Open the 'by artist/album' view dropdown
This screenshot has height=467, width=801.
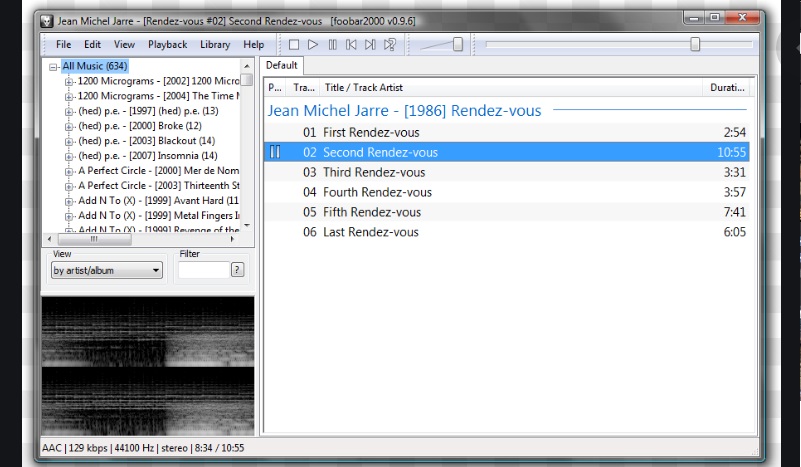(x=107, y=270)
